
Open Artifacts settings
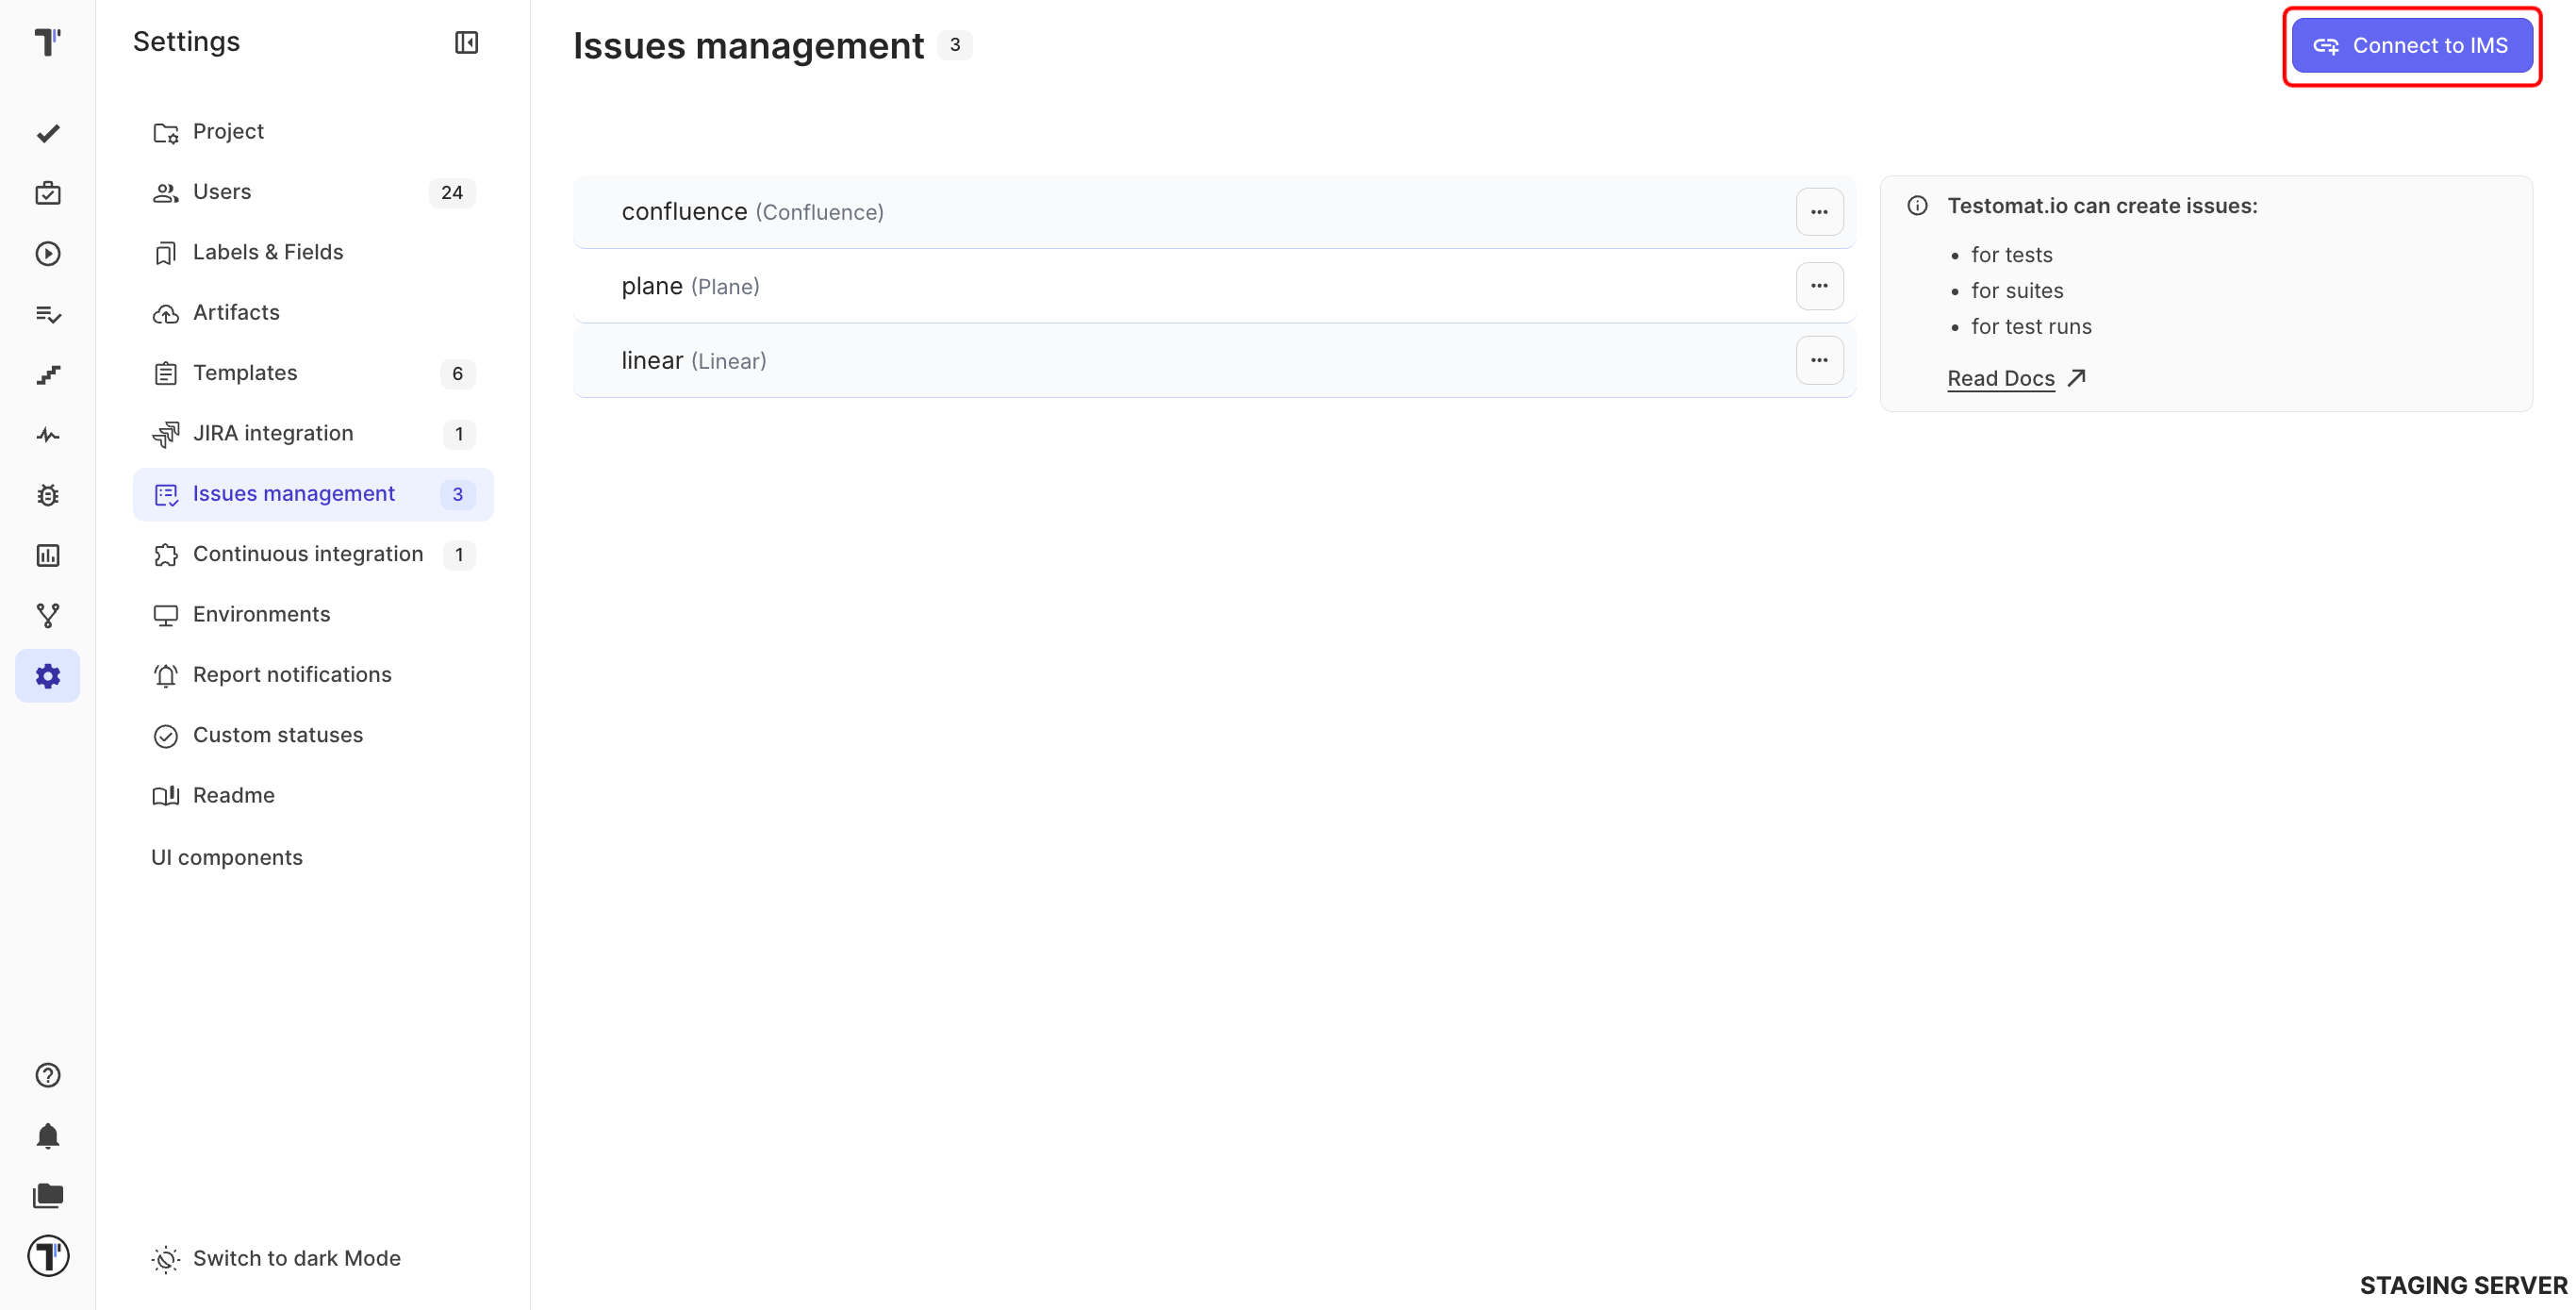313,313
